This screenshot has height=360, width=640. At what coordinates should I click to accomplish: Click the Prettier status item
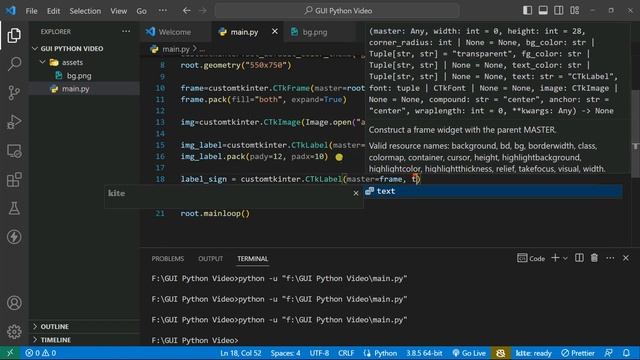pyautogui.click(x=578, y=353)
